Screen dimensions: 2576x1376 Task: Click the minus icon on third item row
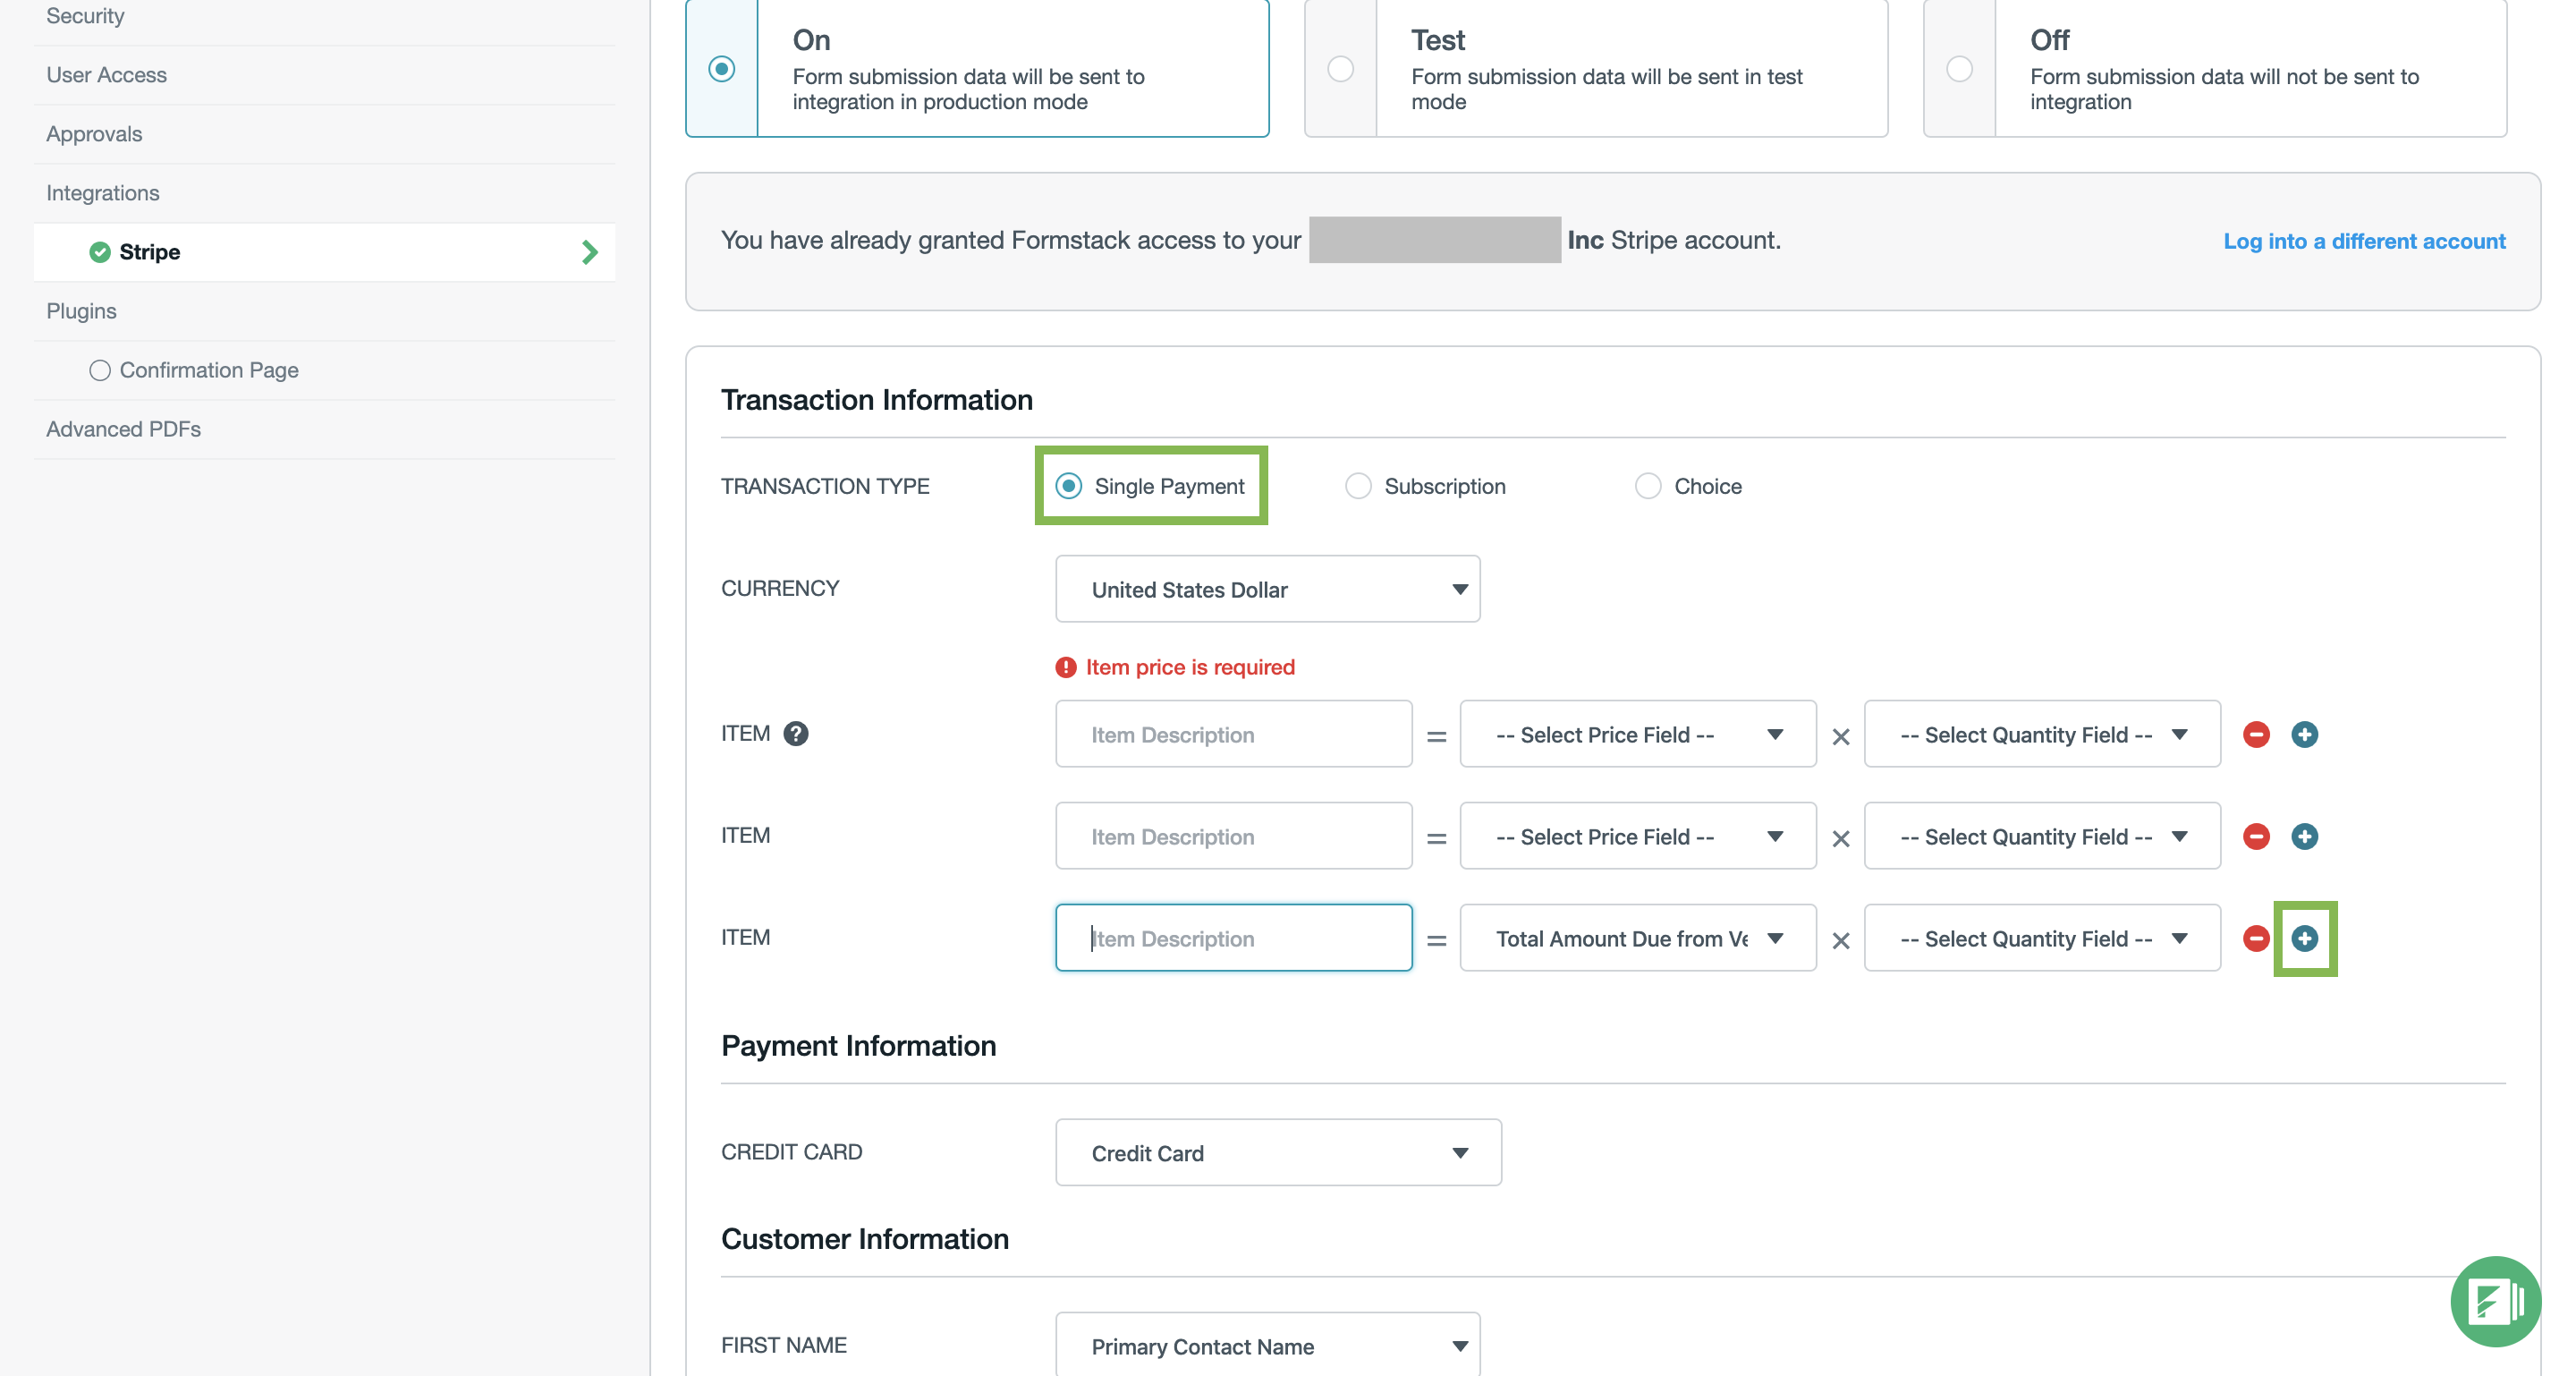tap(2255, 938)
